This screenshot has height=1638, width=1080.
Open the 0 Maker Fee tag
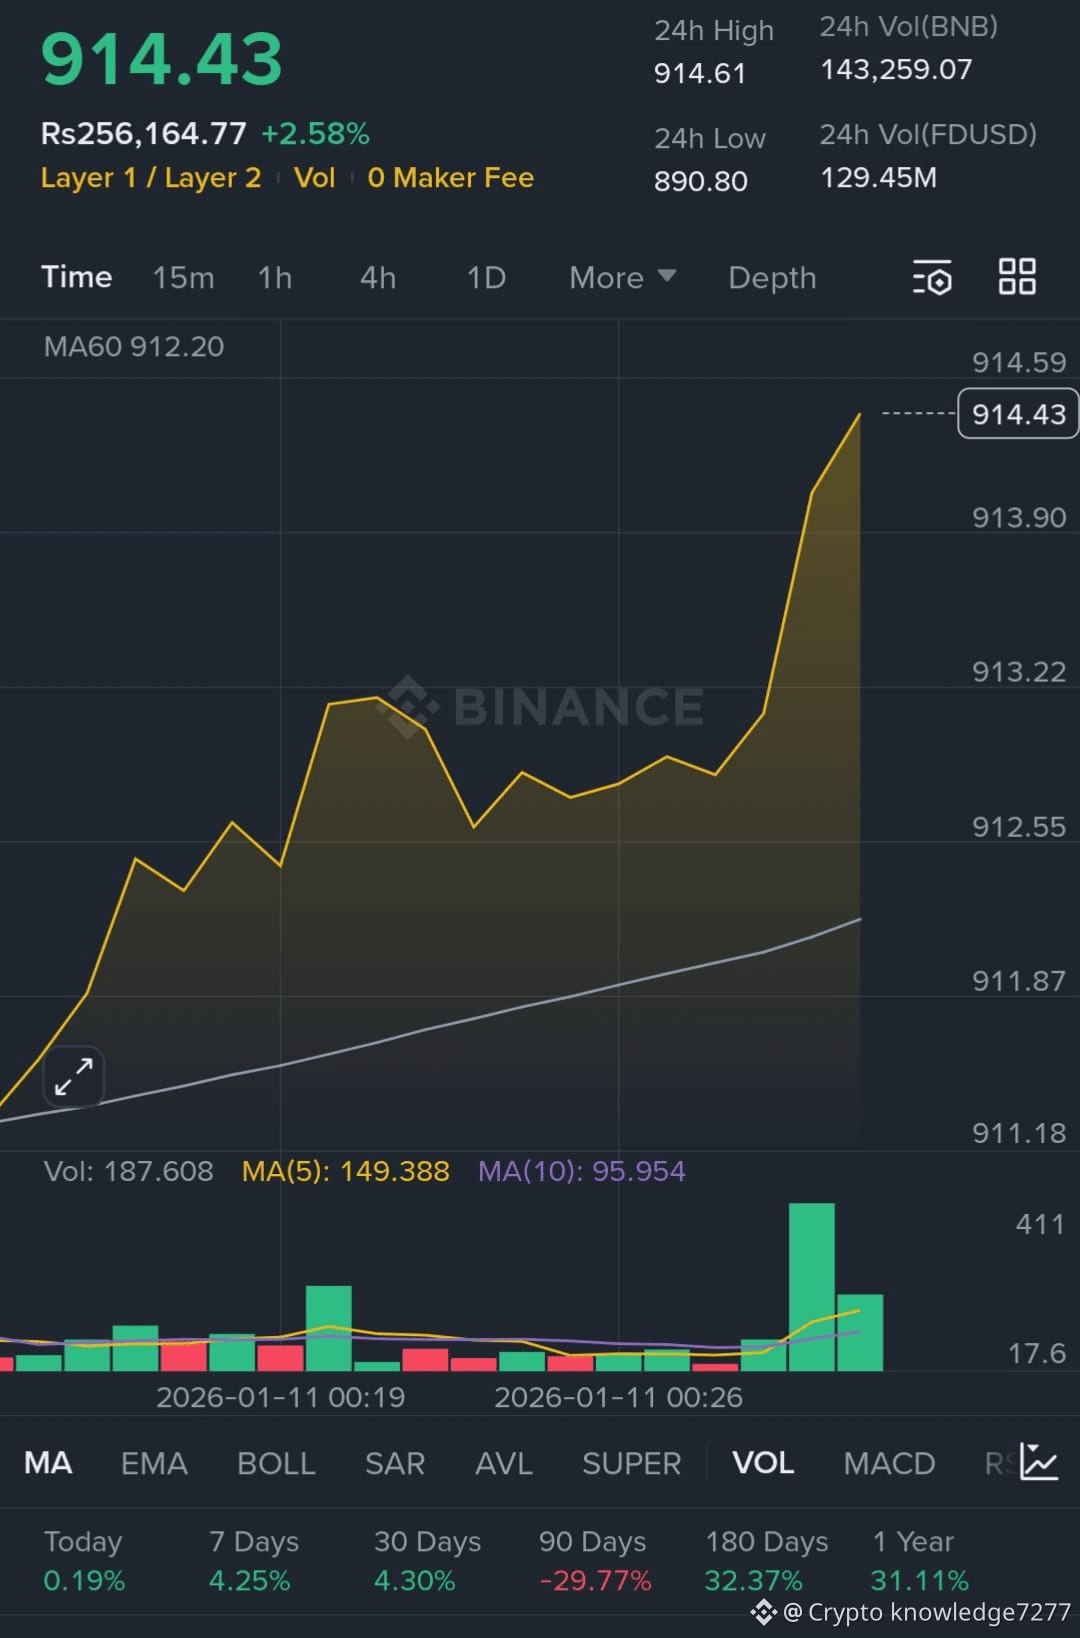pyautogui.click(x=450, y=178)
